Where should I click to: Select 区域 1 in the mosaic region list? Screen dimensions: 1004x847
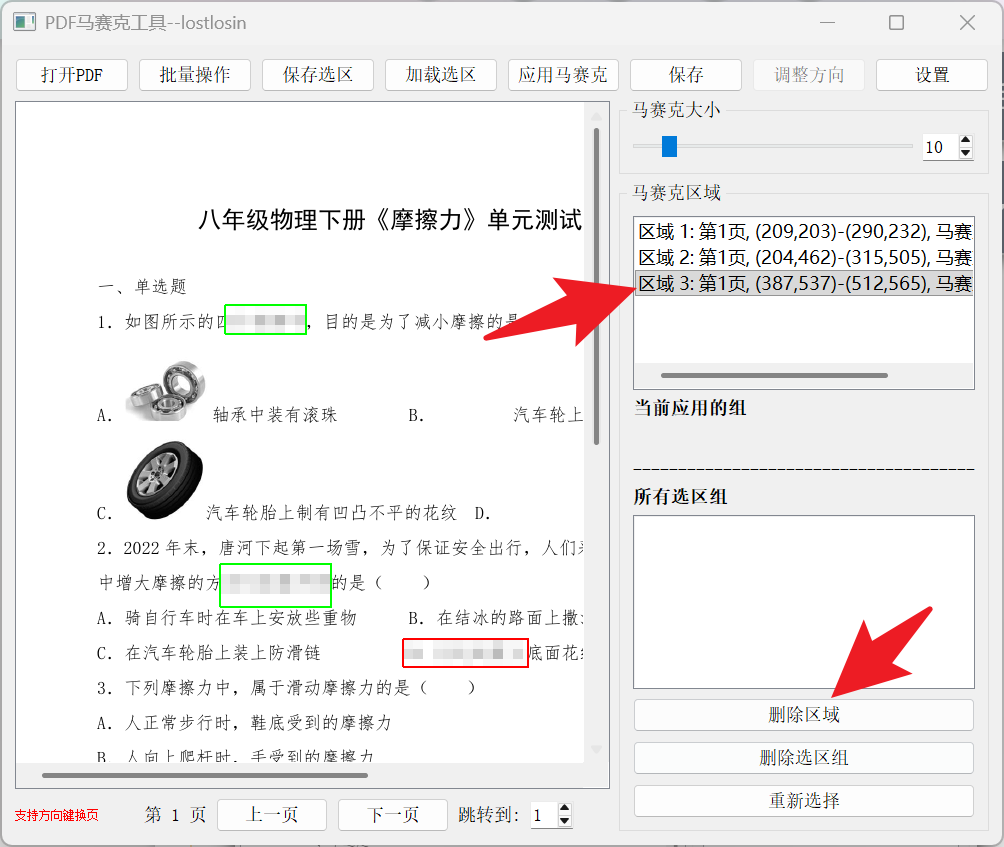[800, 230]
